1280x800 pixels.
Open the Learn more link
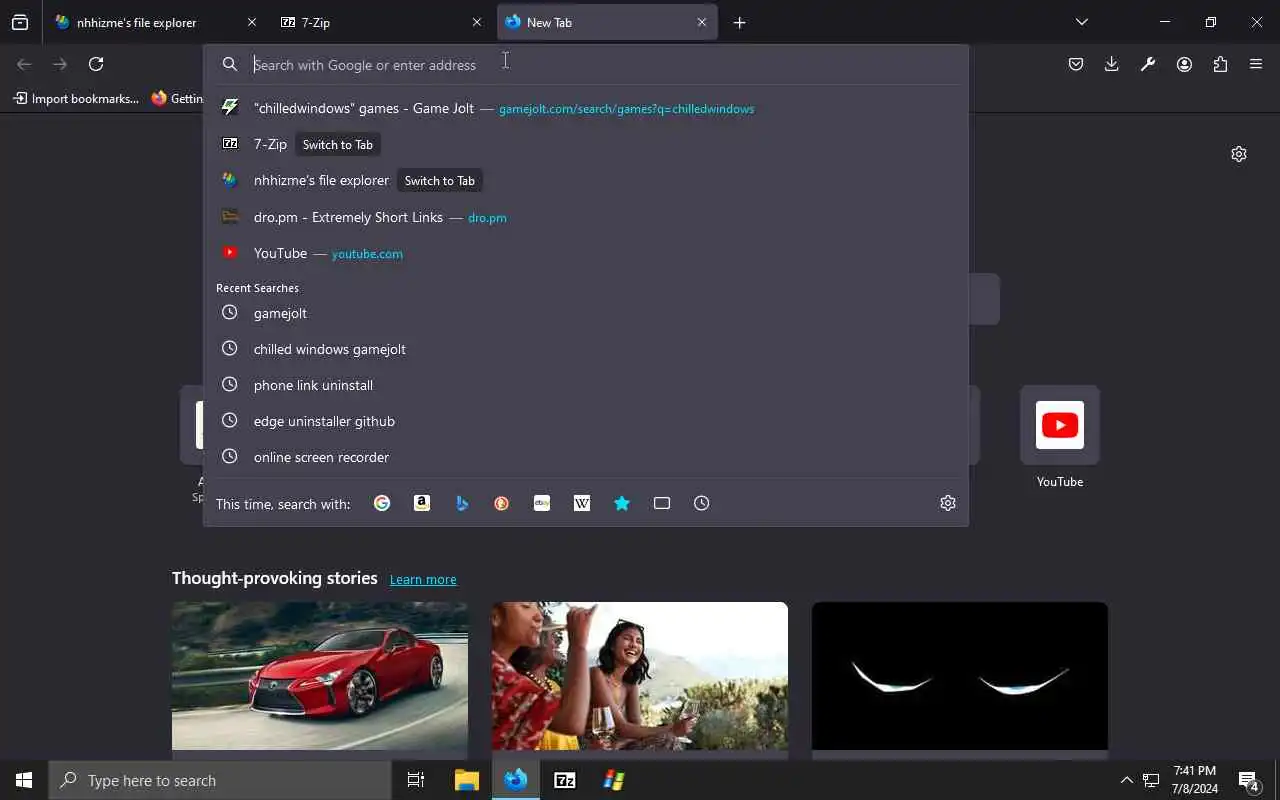click(x=423, y=579)
